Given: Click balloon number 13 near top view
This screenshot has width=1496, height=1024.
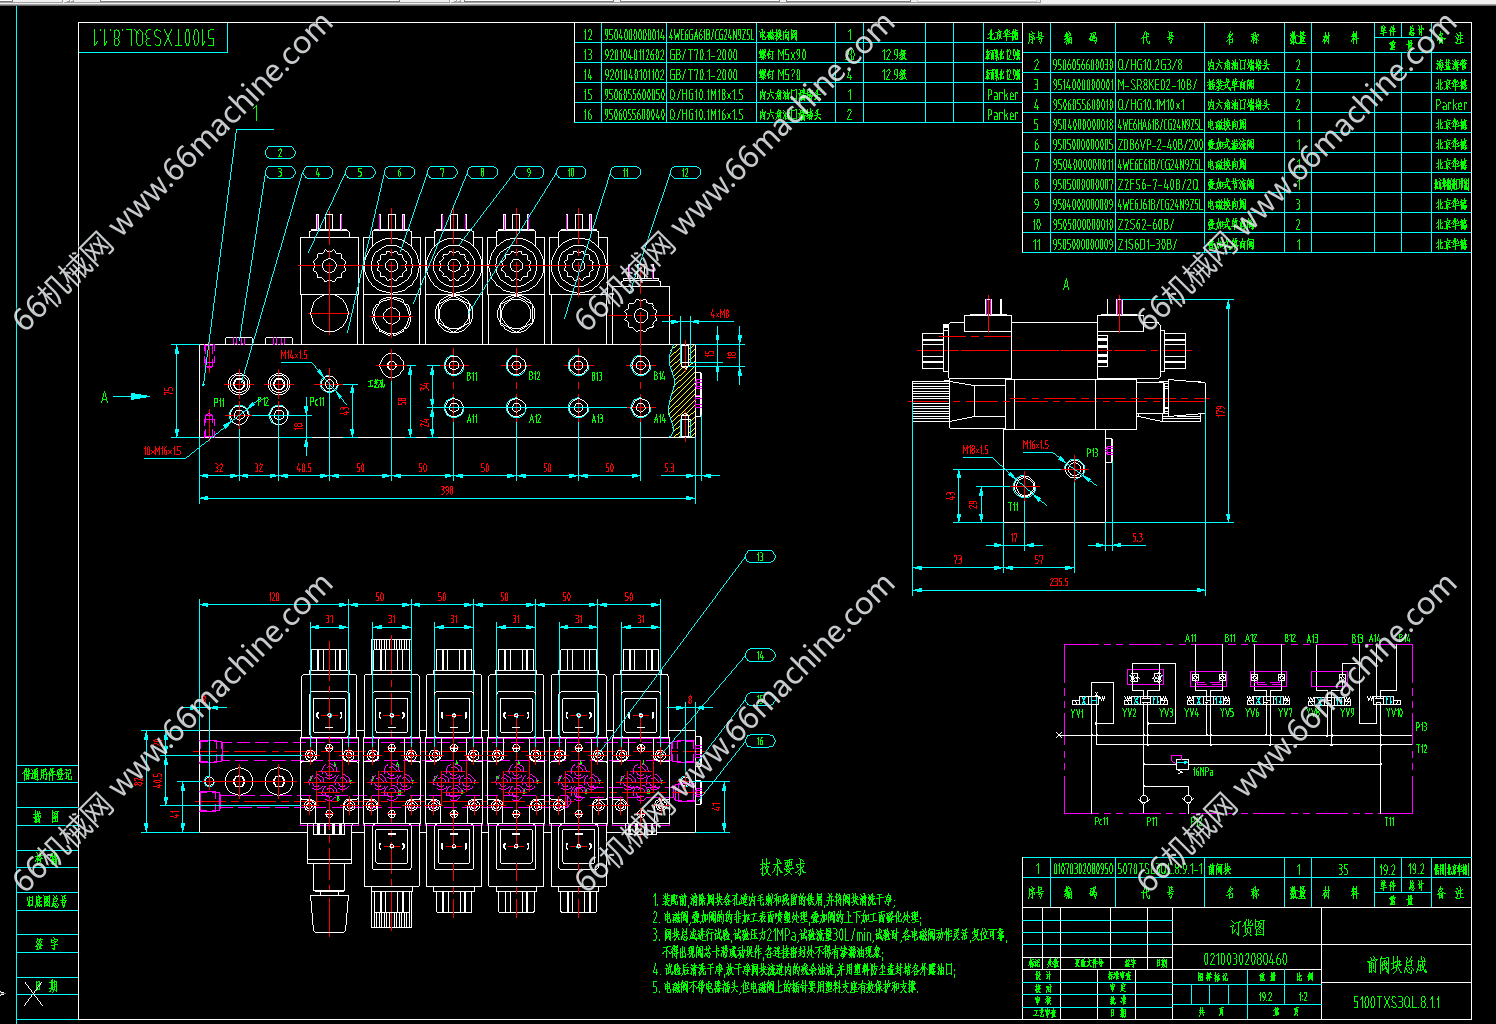Looking at the screenshot, I should [760, 557].
